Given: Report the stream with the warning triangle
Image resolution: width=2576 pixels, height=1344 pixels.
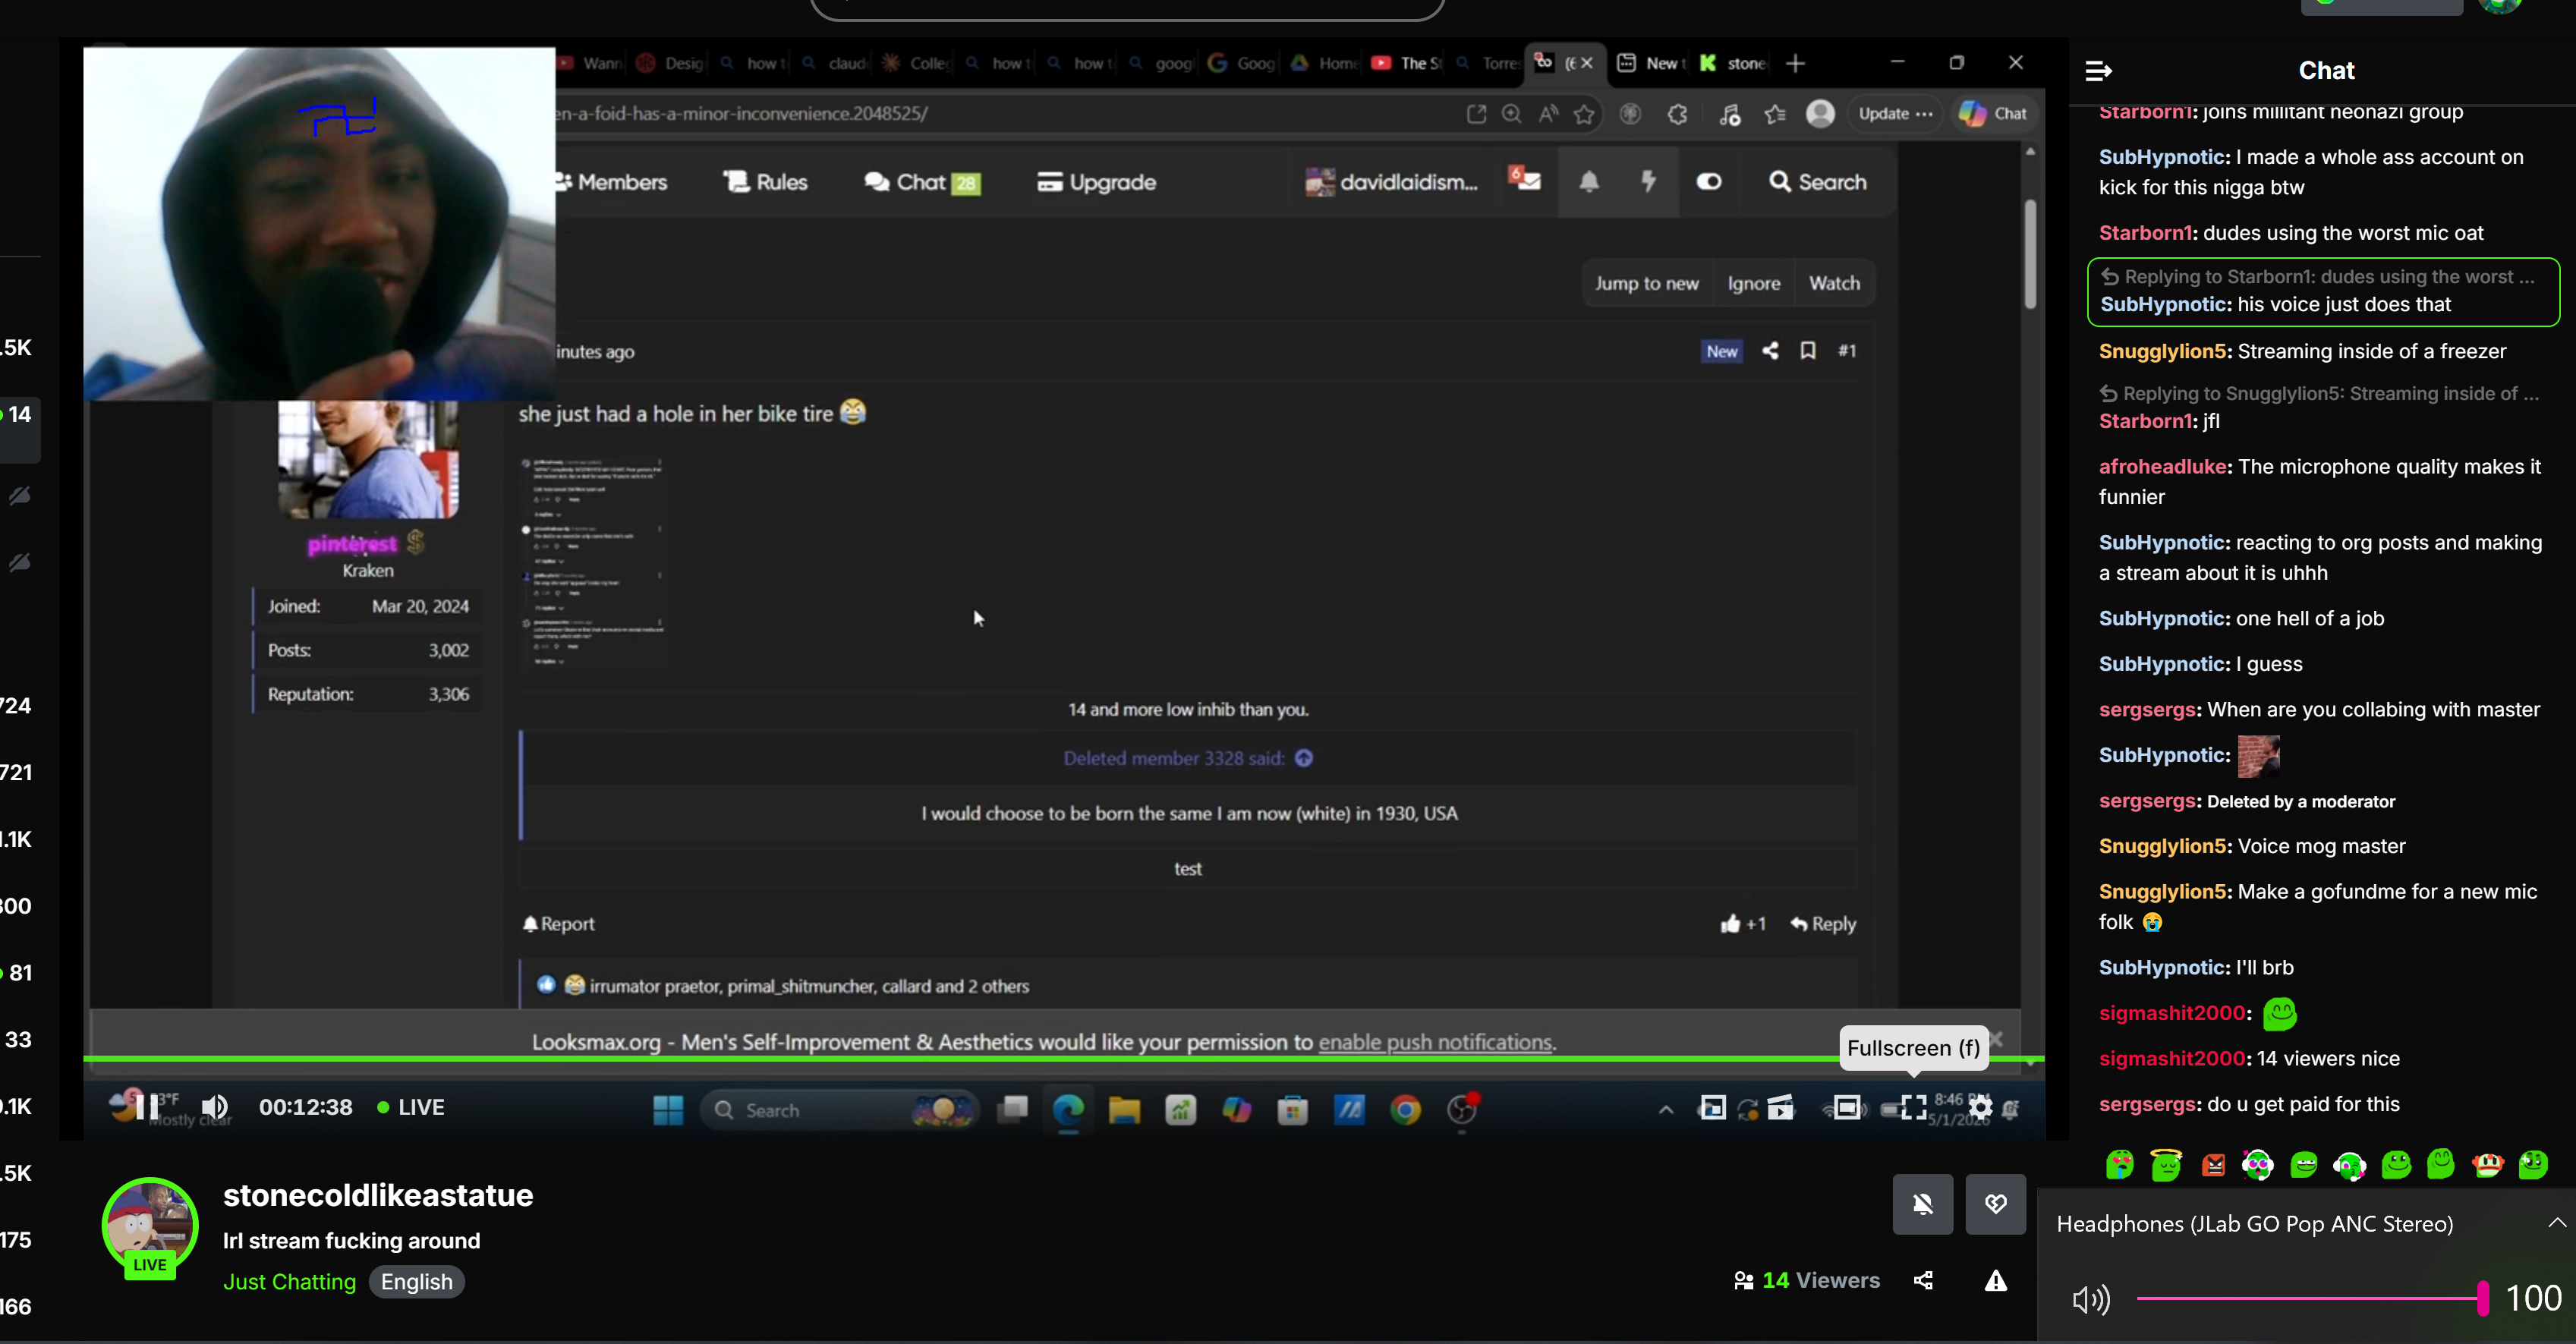Looking at the screenshot, I should [x=1995, y=1281].
